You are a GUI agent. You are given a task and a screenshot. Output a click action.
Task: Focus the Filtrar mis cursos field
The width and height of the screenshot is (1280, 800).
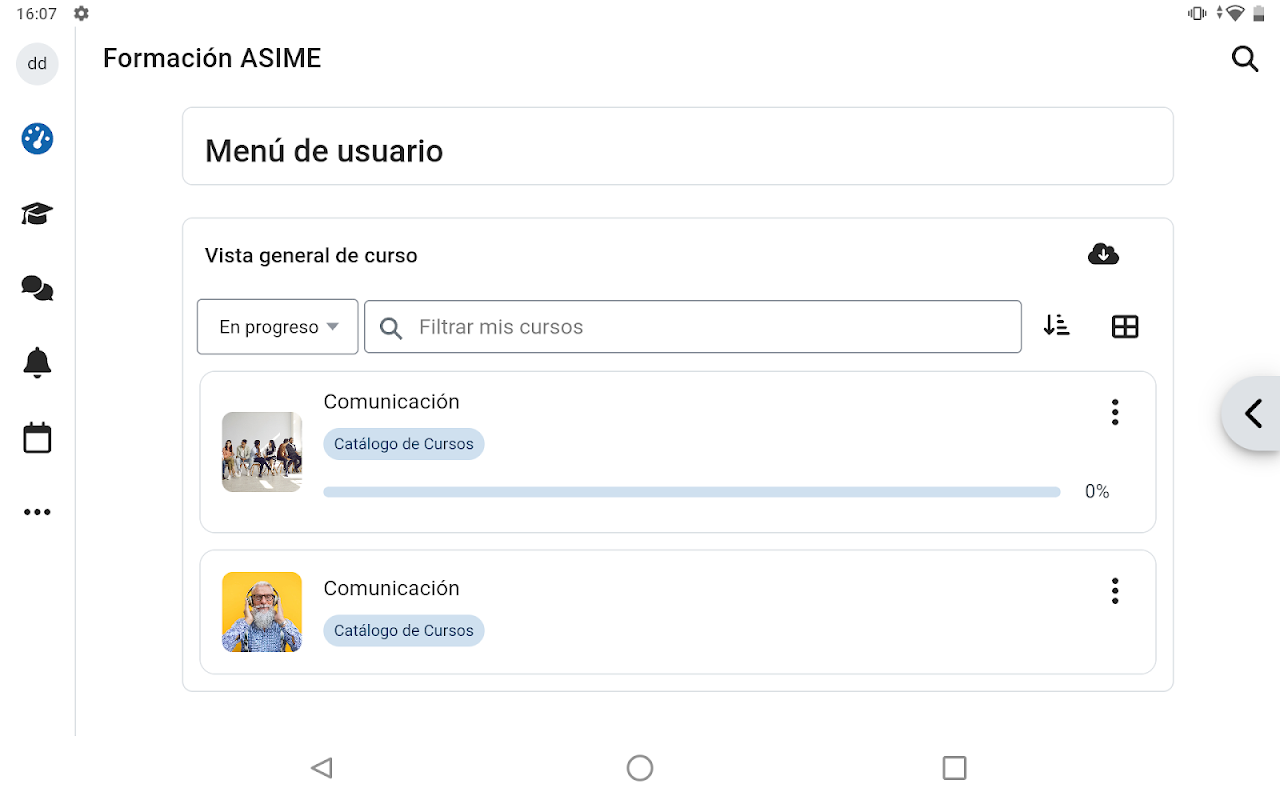pyautogui.click(x=693, y=327)
